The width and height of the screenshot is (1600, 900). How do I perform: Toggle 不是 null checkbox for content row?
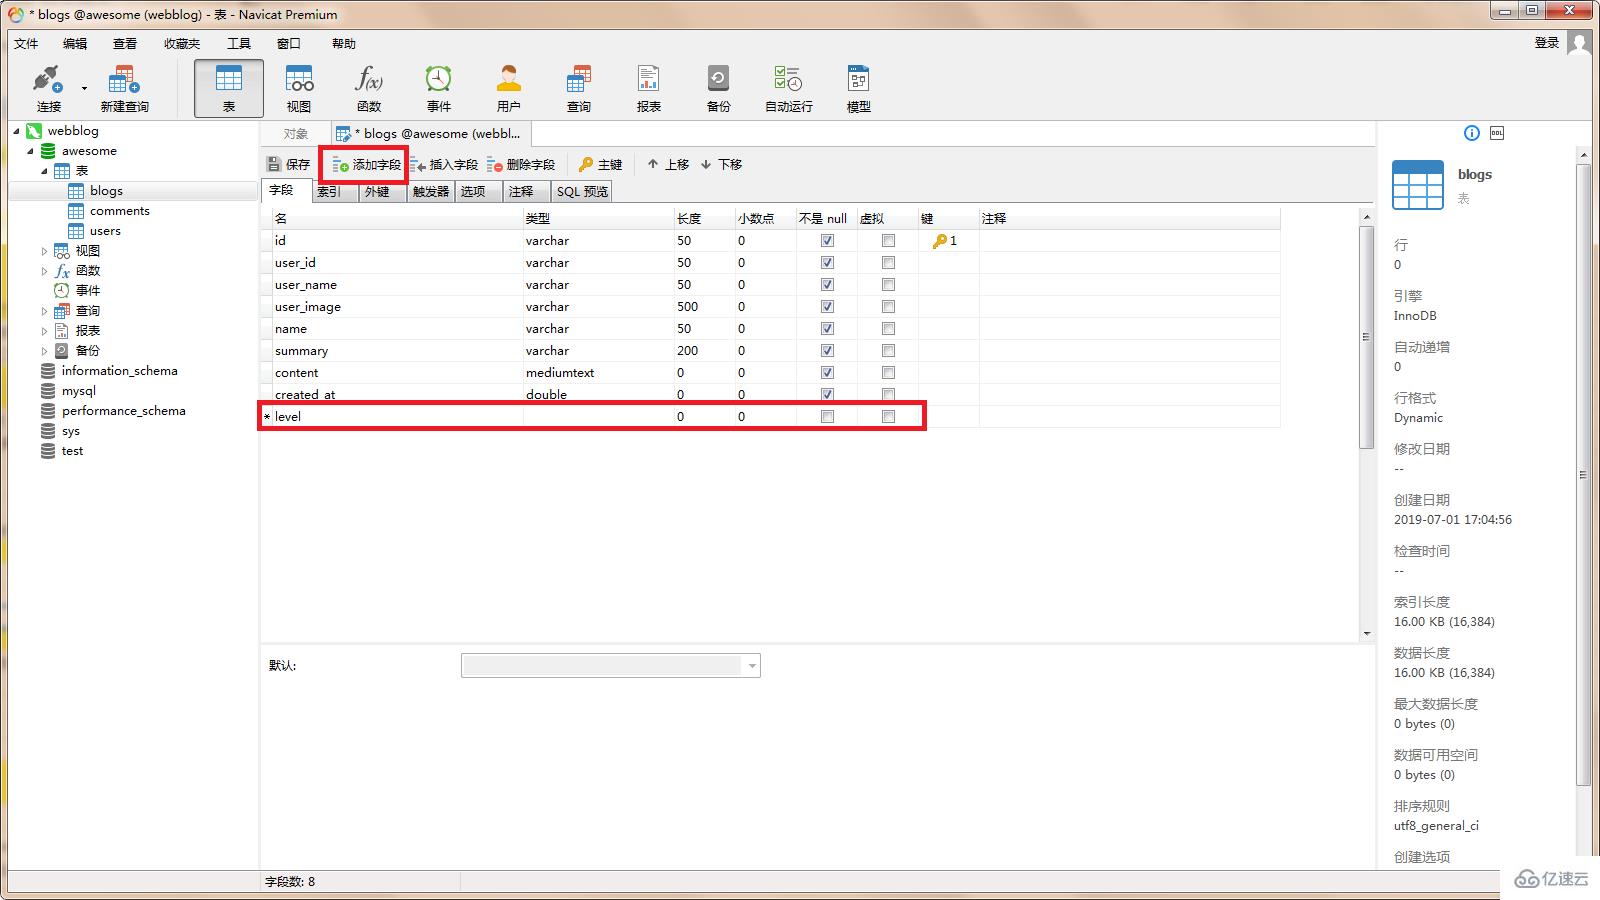pyautogui.click(x=827, y=373)
